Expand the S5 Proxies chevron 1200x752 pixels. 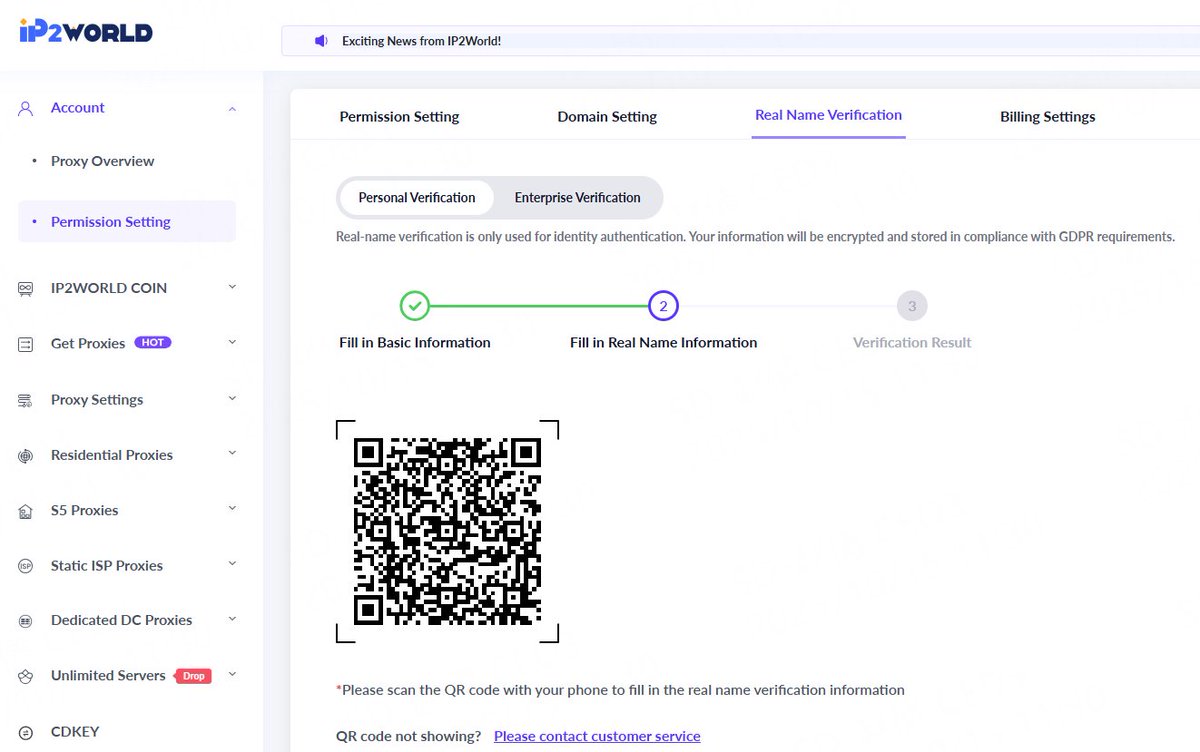click(x=232, y=509)
